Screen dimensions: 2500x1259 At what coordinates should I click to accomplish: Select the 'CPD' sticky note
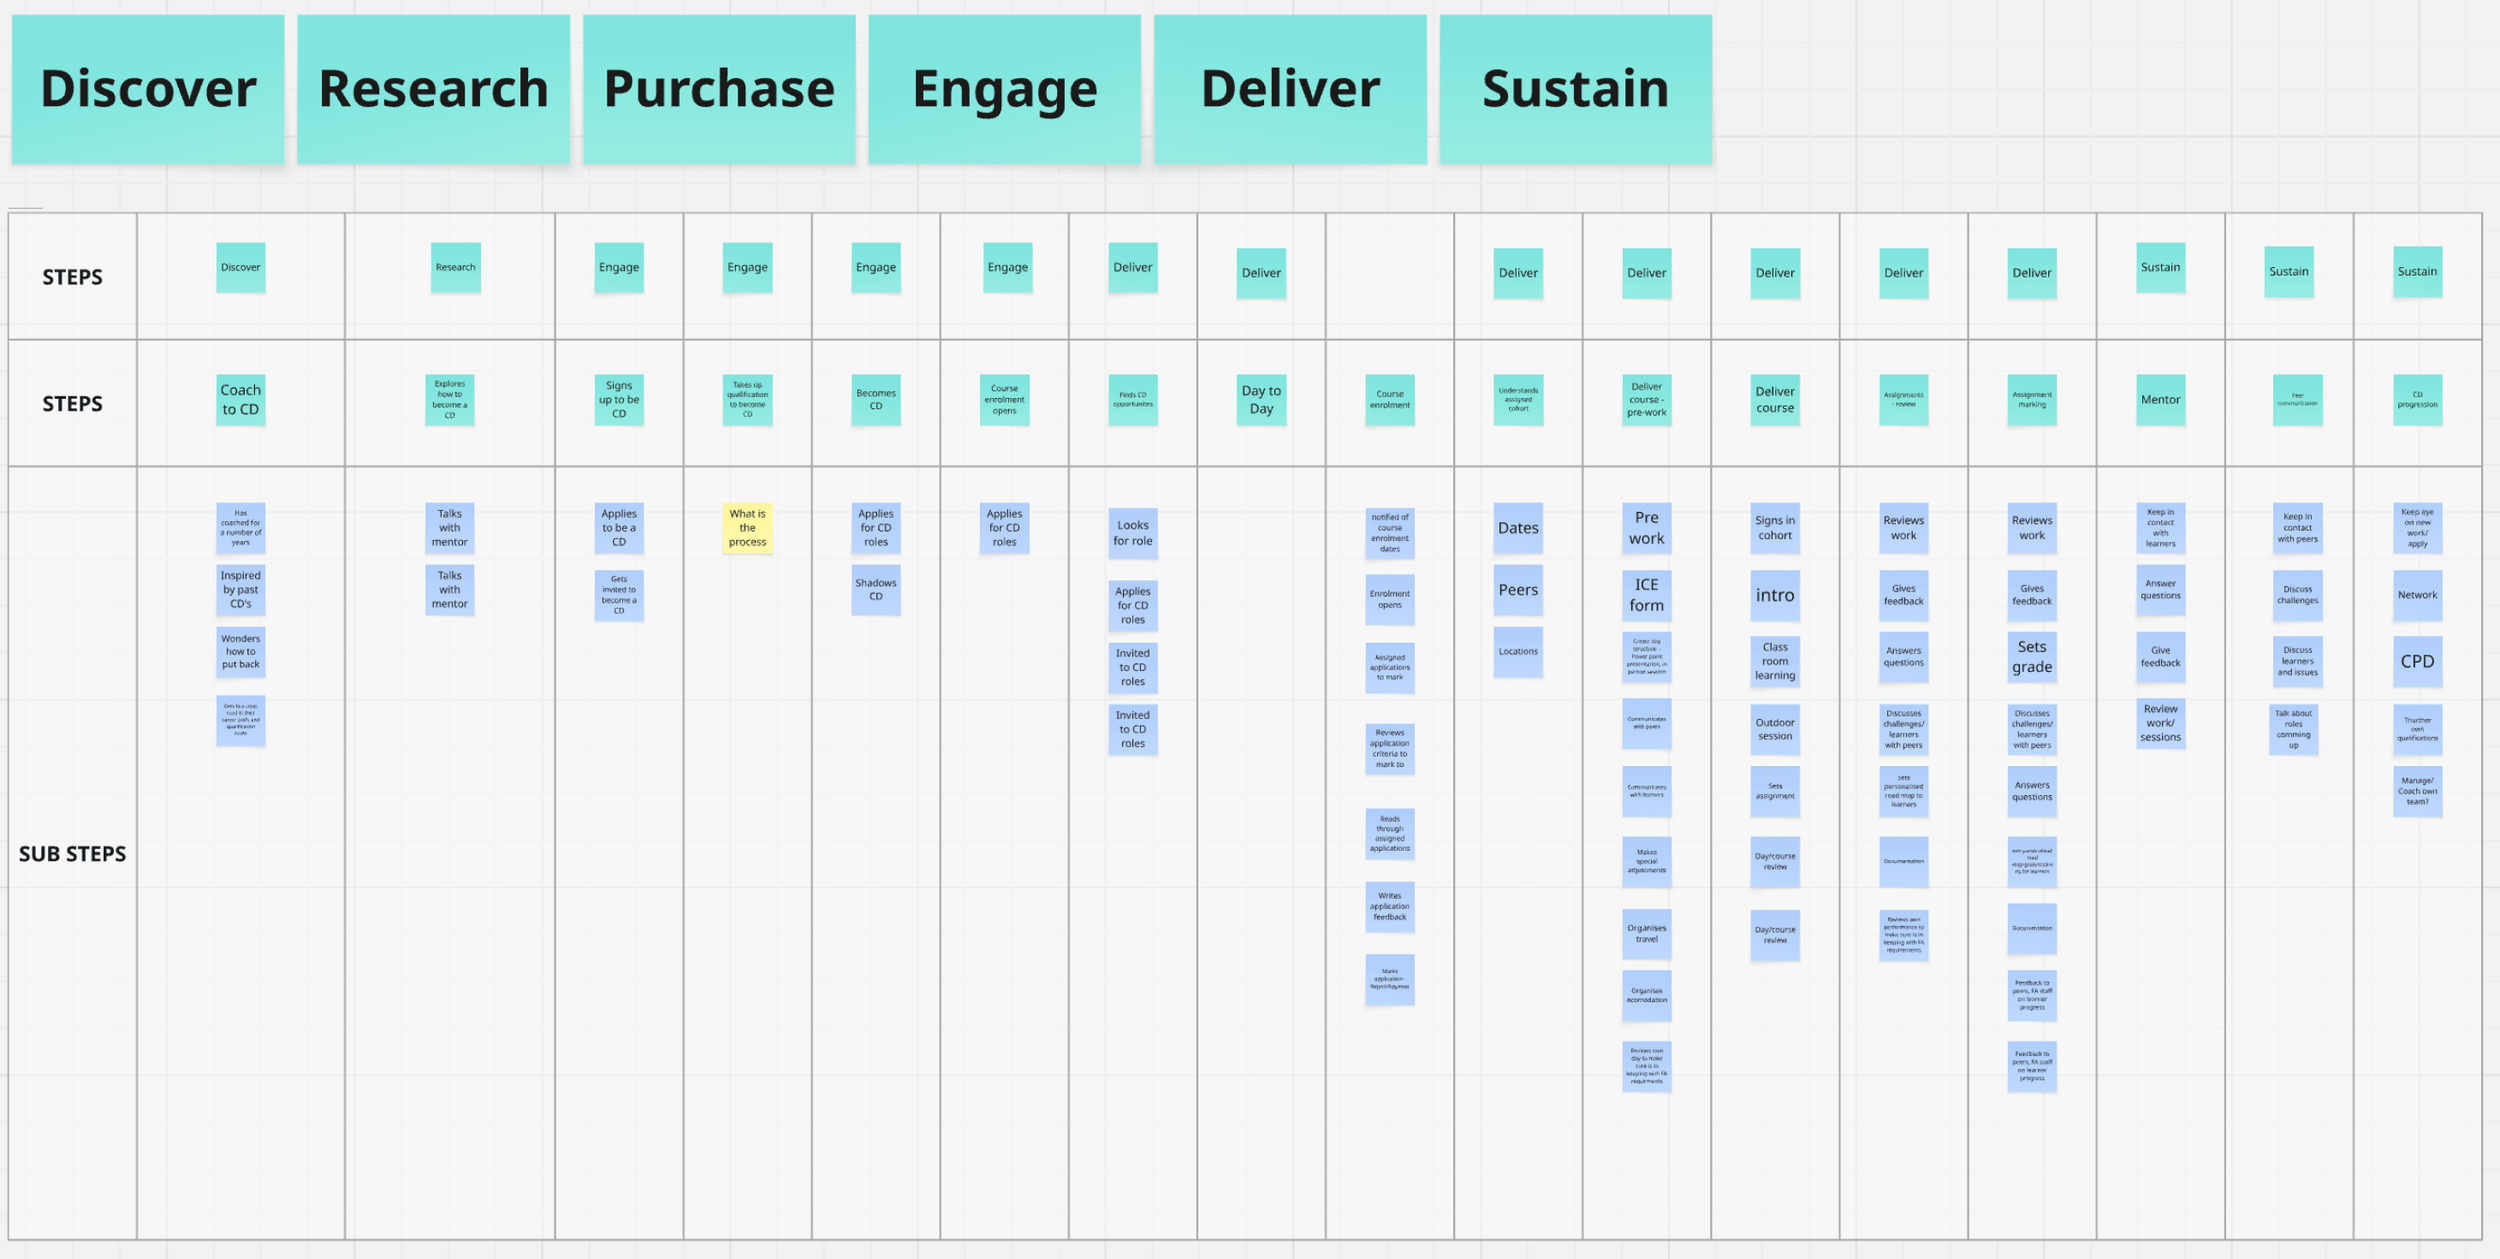2417,661
